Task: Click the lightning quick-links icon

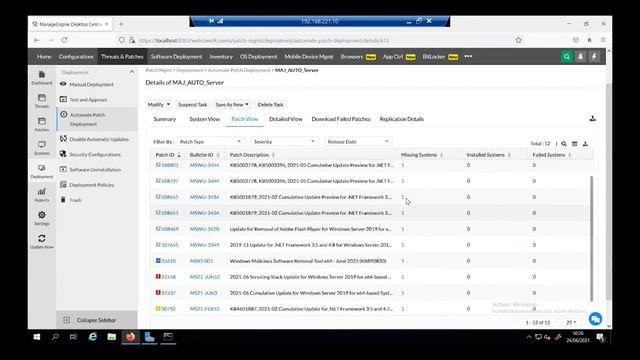Action: pos(594,57)
